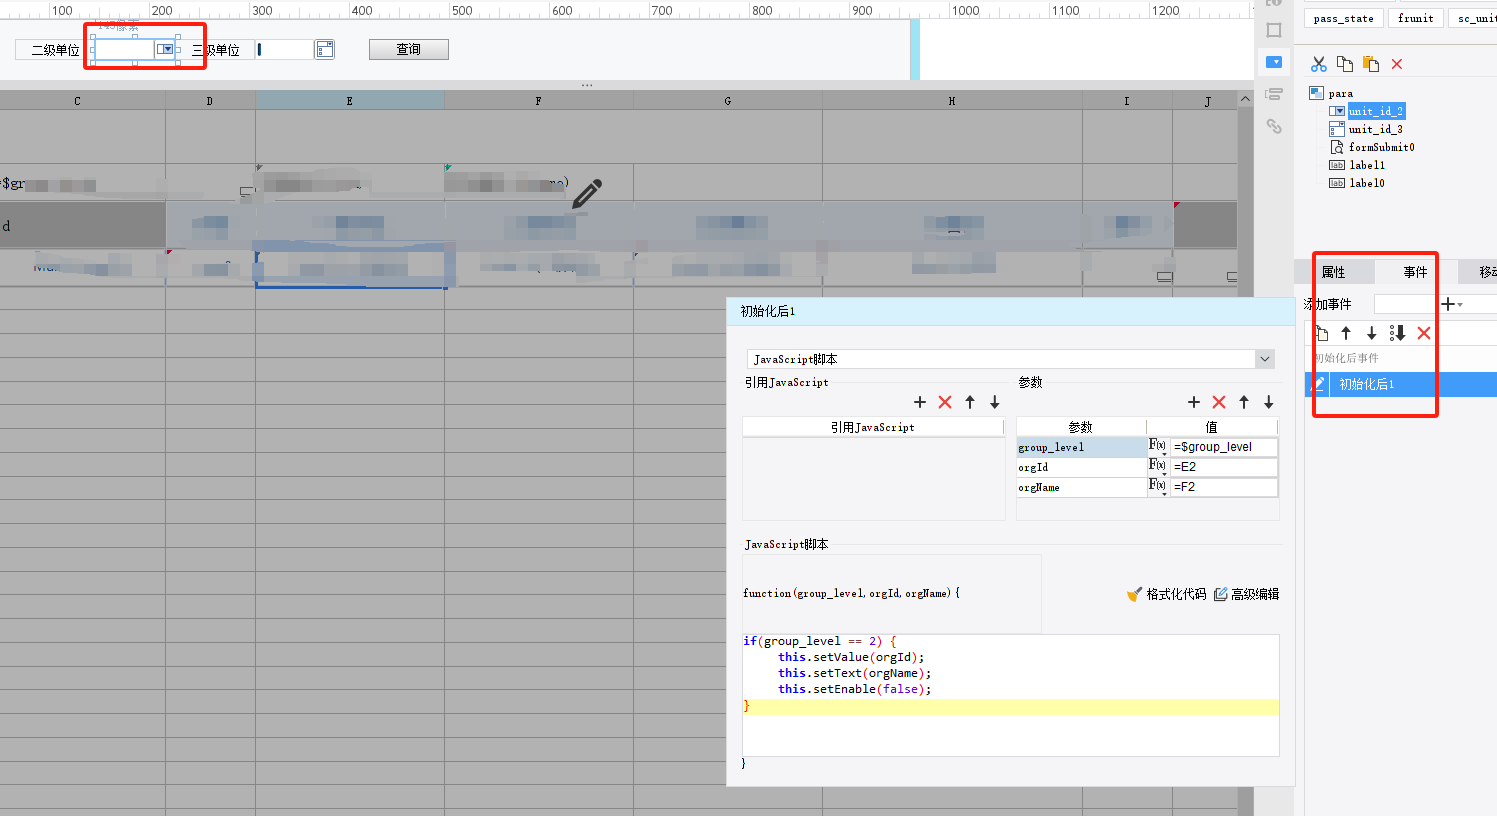Click the 添加事件 input field

(x=1406, y=304)
